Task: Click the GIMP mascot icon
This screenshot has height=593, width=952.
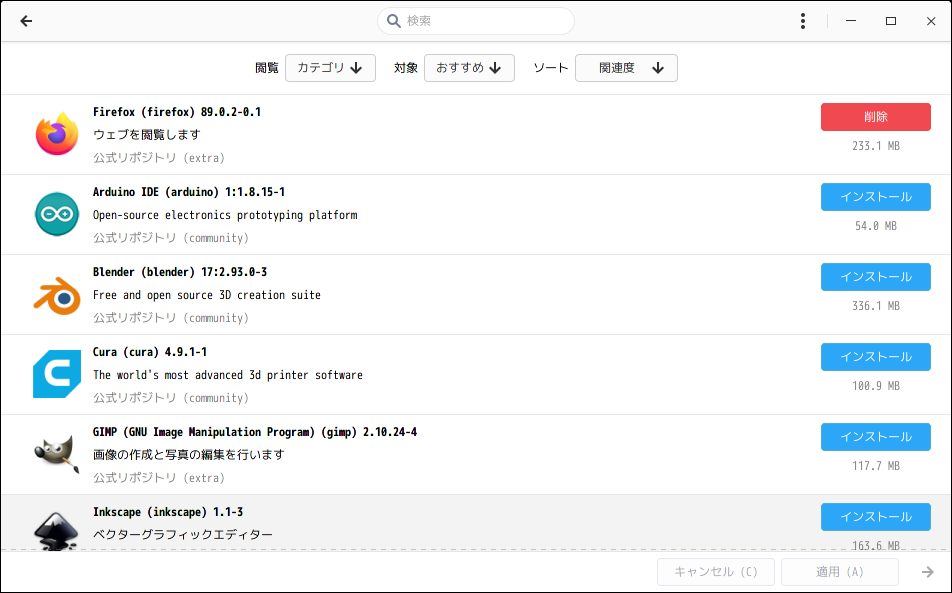Action: pos(57,453)
